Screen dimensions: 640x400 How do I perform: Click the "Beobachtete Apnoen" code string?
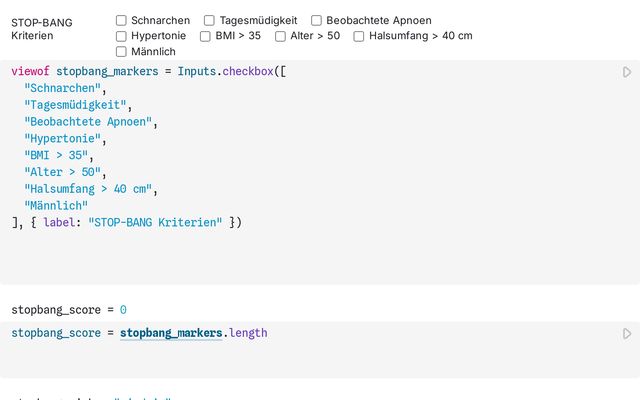[89, 122]
